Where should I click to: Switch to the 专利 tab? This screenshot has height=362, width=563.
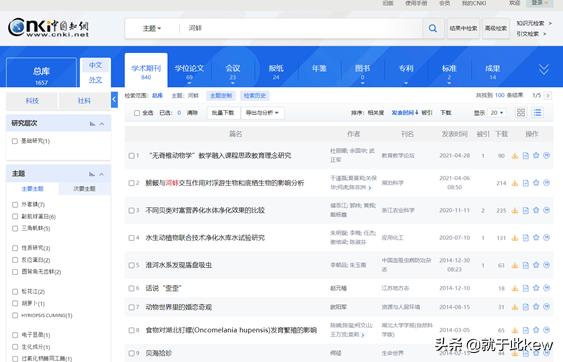406,71
